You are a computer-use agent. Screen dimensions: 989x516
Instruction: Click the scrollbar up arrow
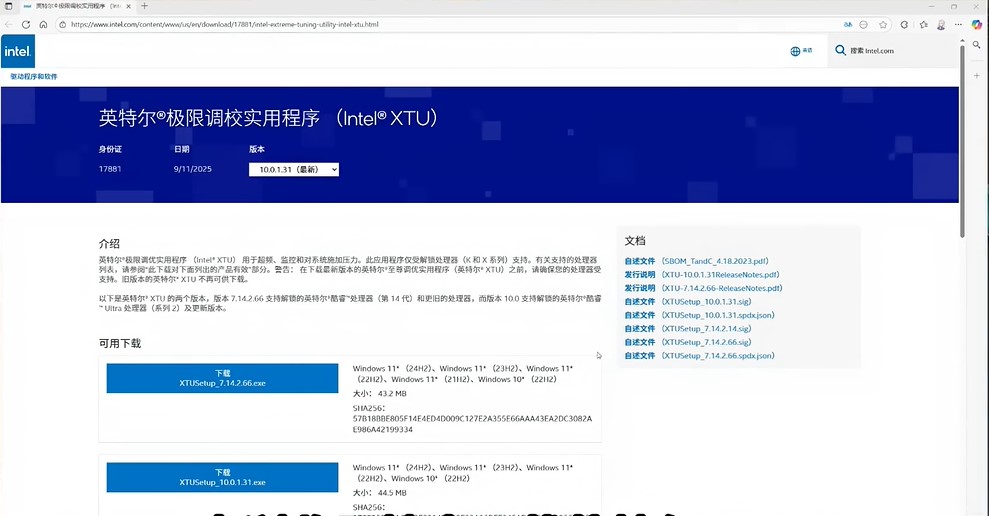point(962,40)
